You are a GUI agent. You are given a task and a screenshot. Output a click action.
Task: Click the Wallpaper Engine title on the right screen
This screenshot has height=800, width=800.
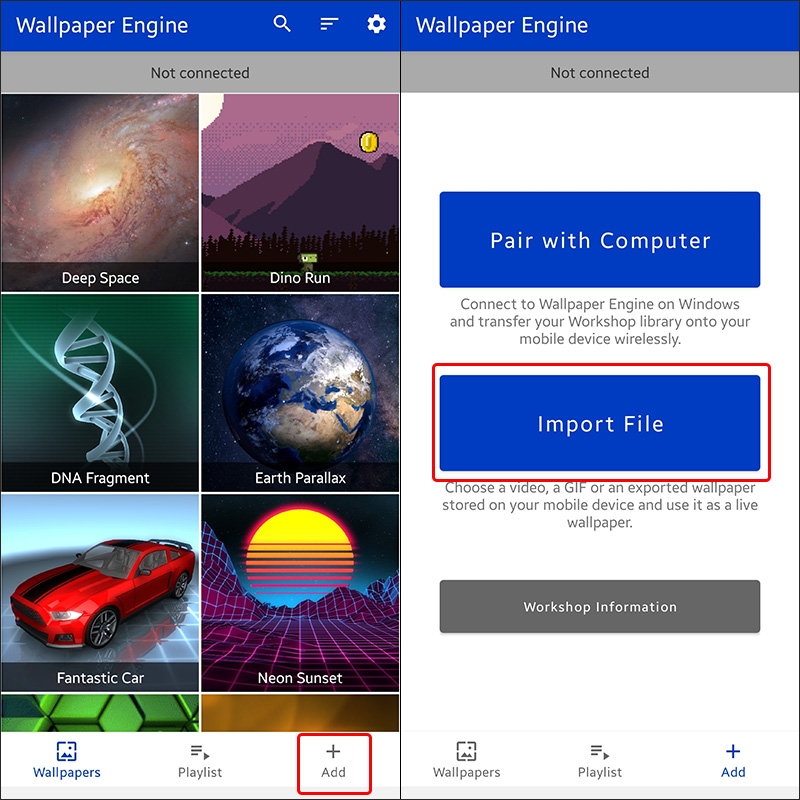tap(502, 25)
